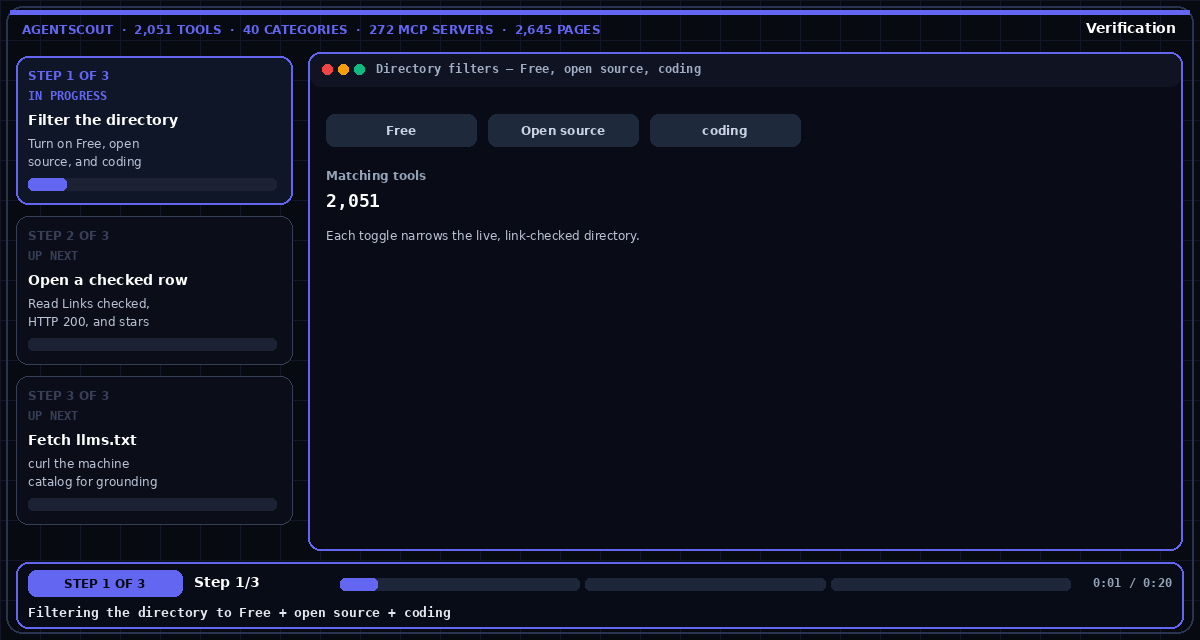Click the 40 CATEGORIES header stat
This screenshot has height=640, width=1200.
click(x=295, y=30)
